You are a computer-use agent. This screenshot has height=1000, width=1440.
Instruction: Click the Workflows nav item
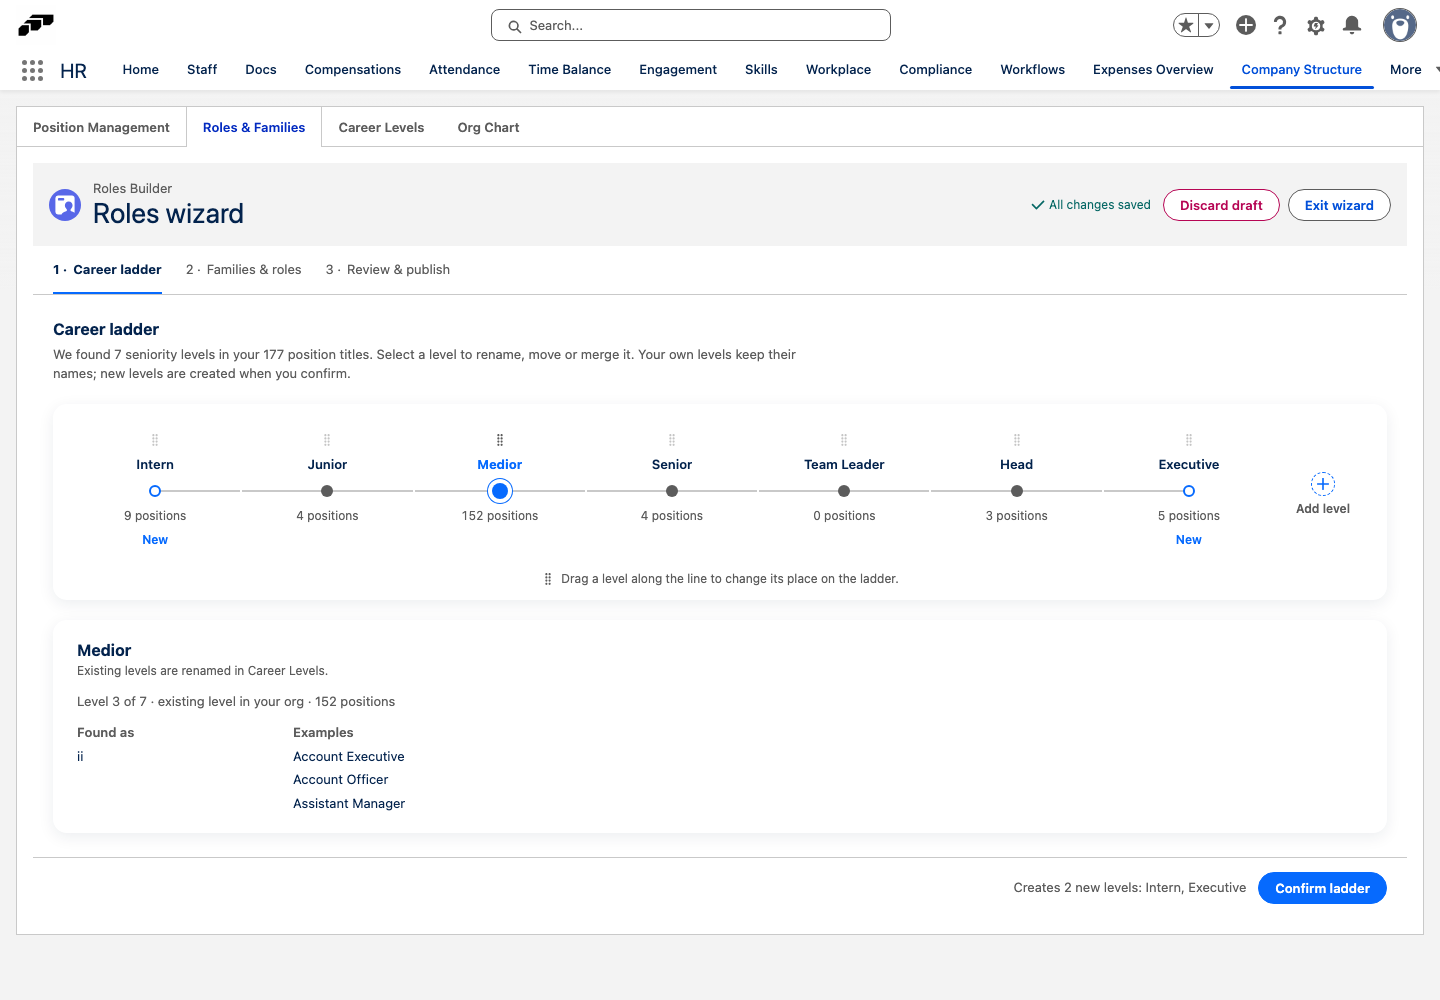coord(1033,70)
